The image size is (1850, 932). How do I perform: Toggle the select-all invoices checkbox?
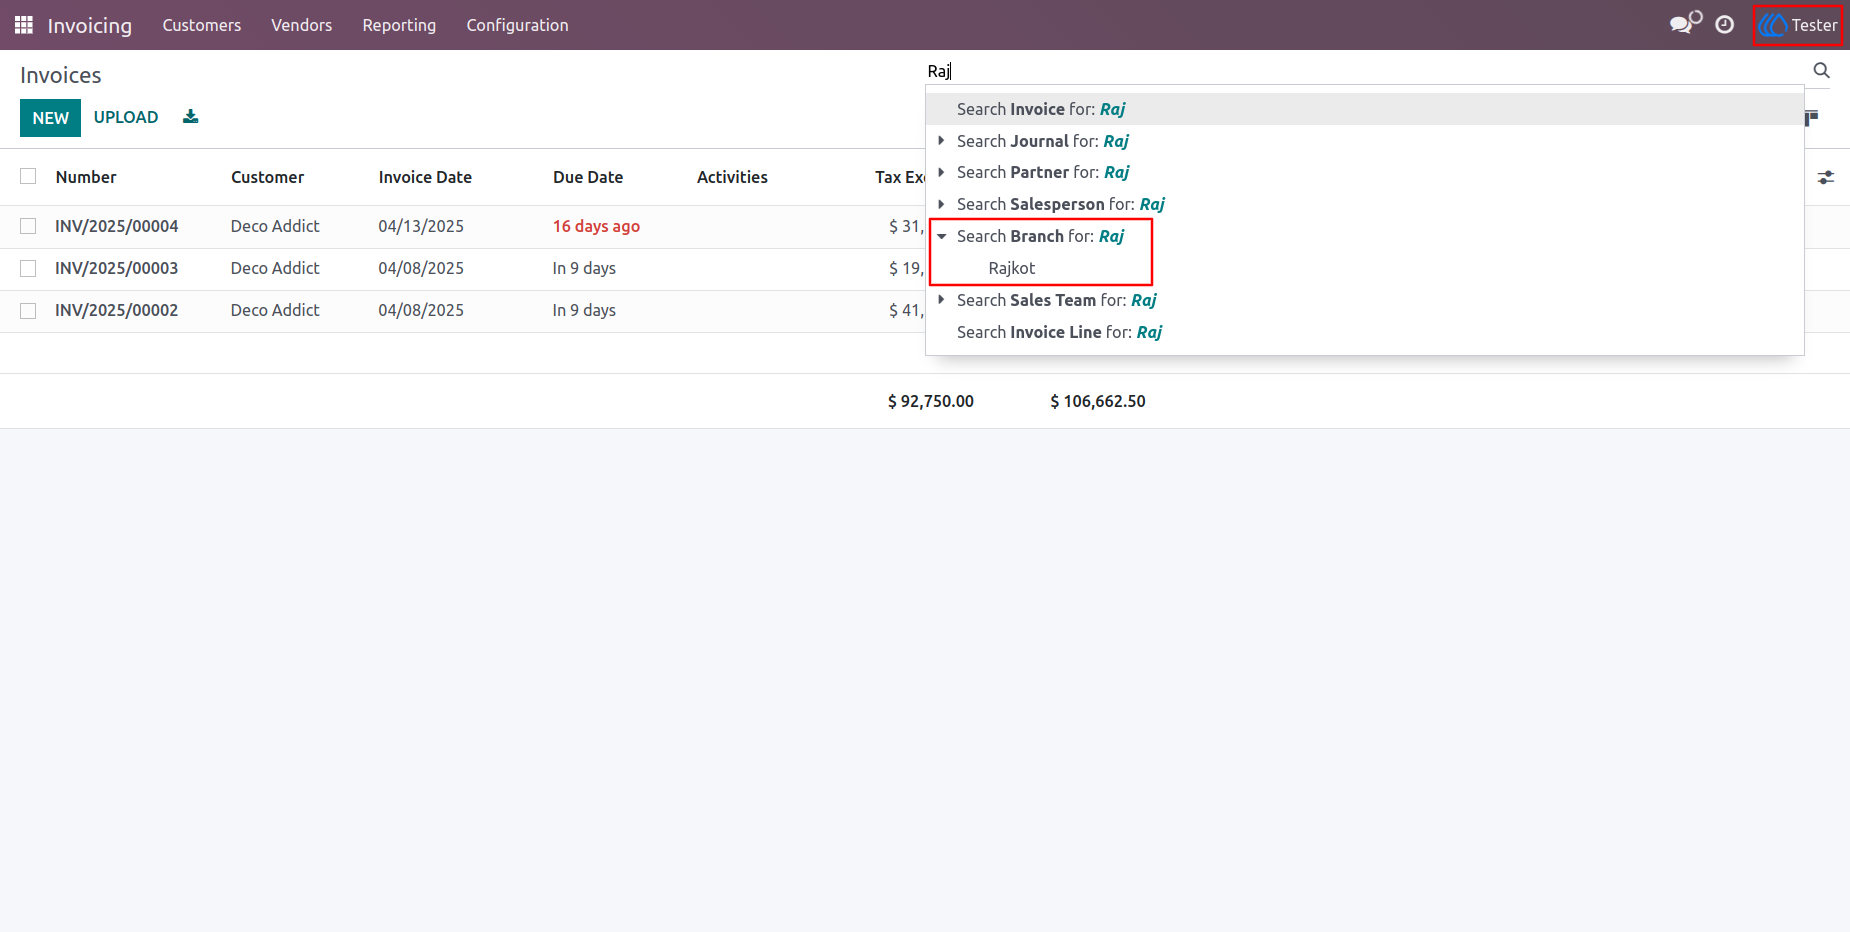coord(28,176)
